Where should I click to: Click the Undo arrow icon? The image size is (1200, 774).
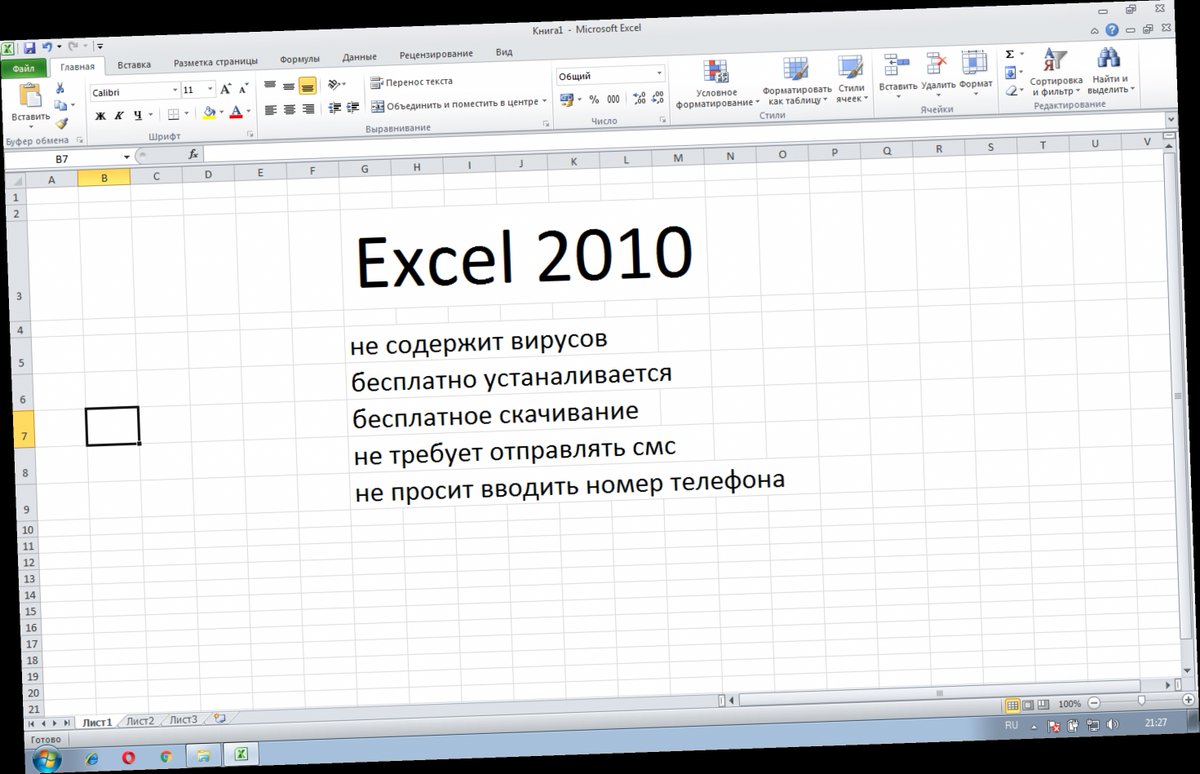click(x=47, y=47)
